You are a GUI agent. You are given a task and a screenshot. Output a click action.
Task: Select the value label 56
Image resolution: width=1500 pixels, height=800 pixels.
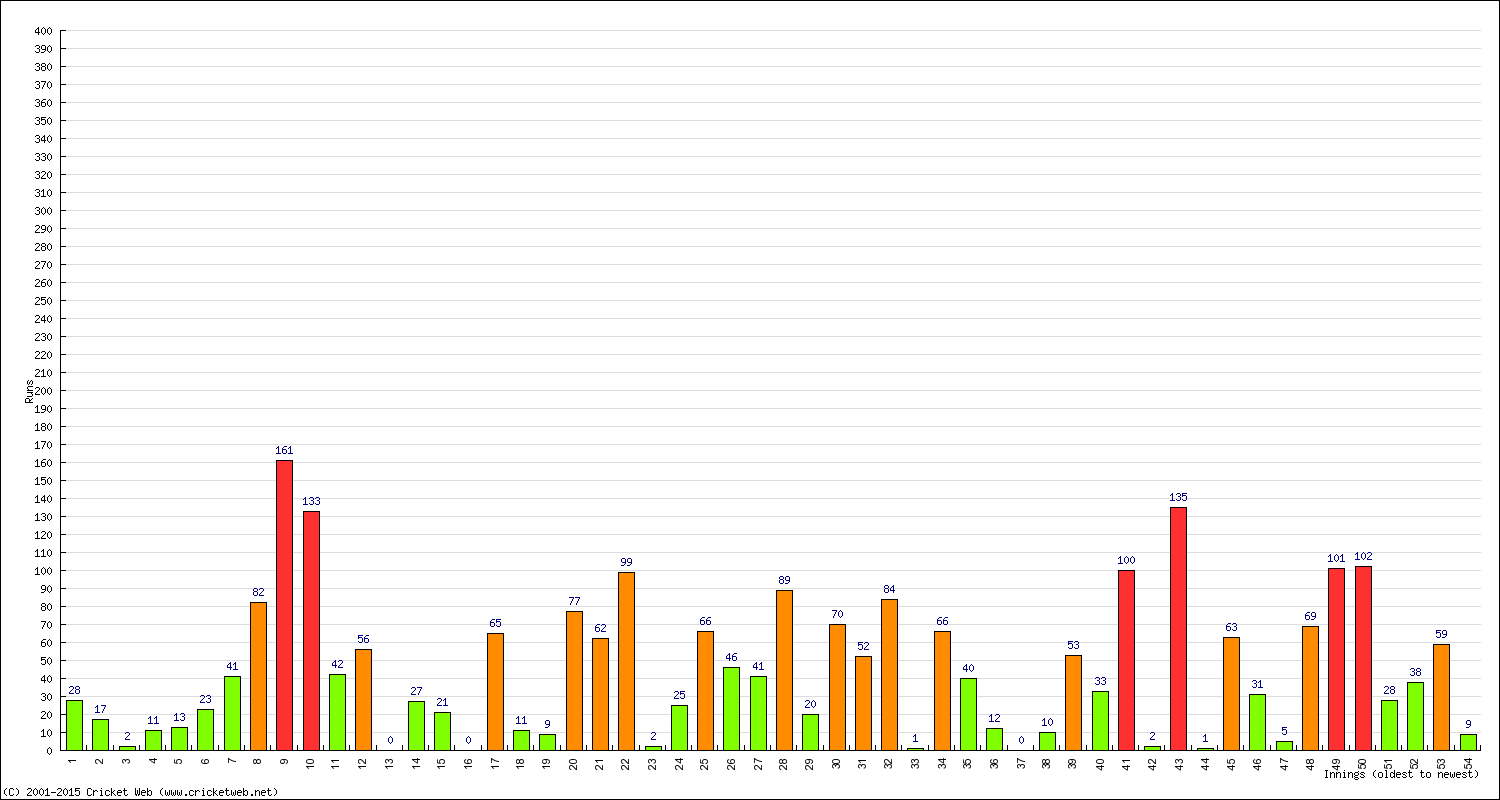pos(363,639)
